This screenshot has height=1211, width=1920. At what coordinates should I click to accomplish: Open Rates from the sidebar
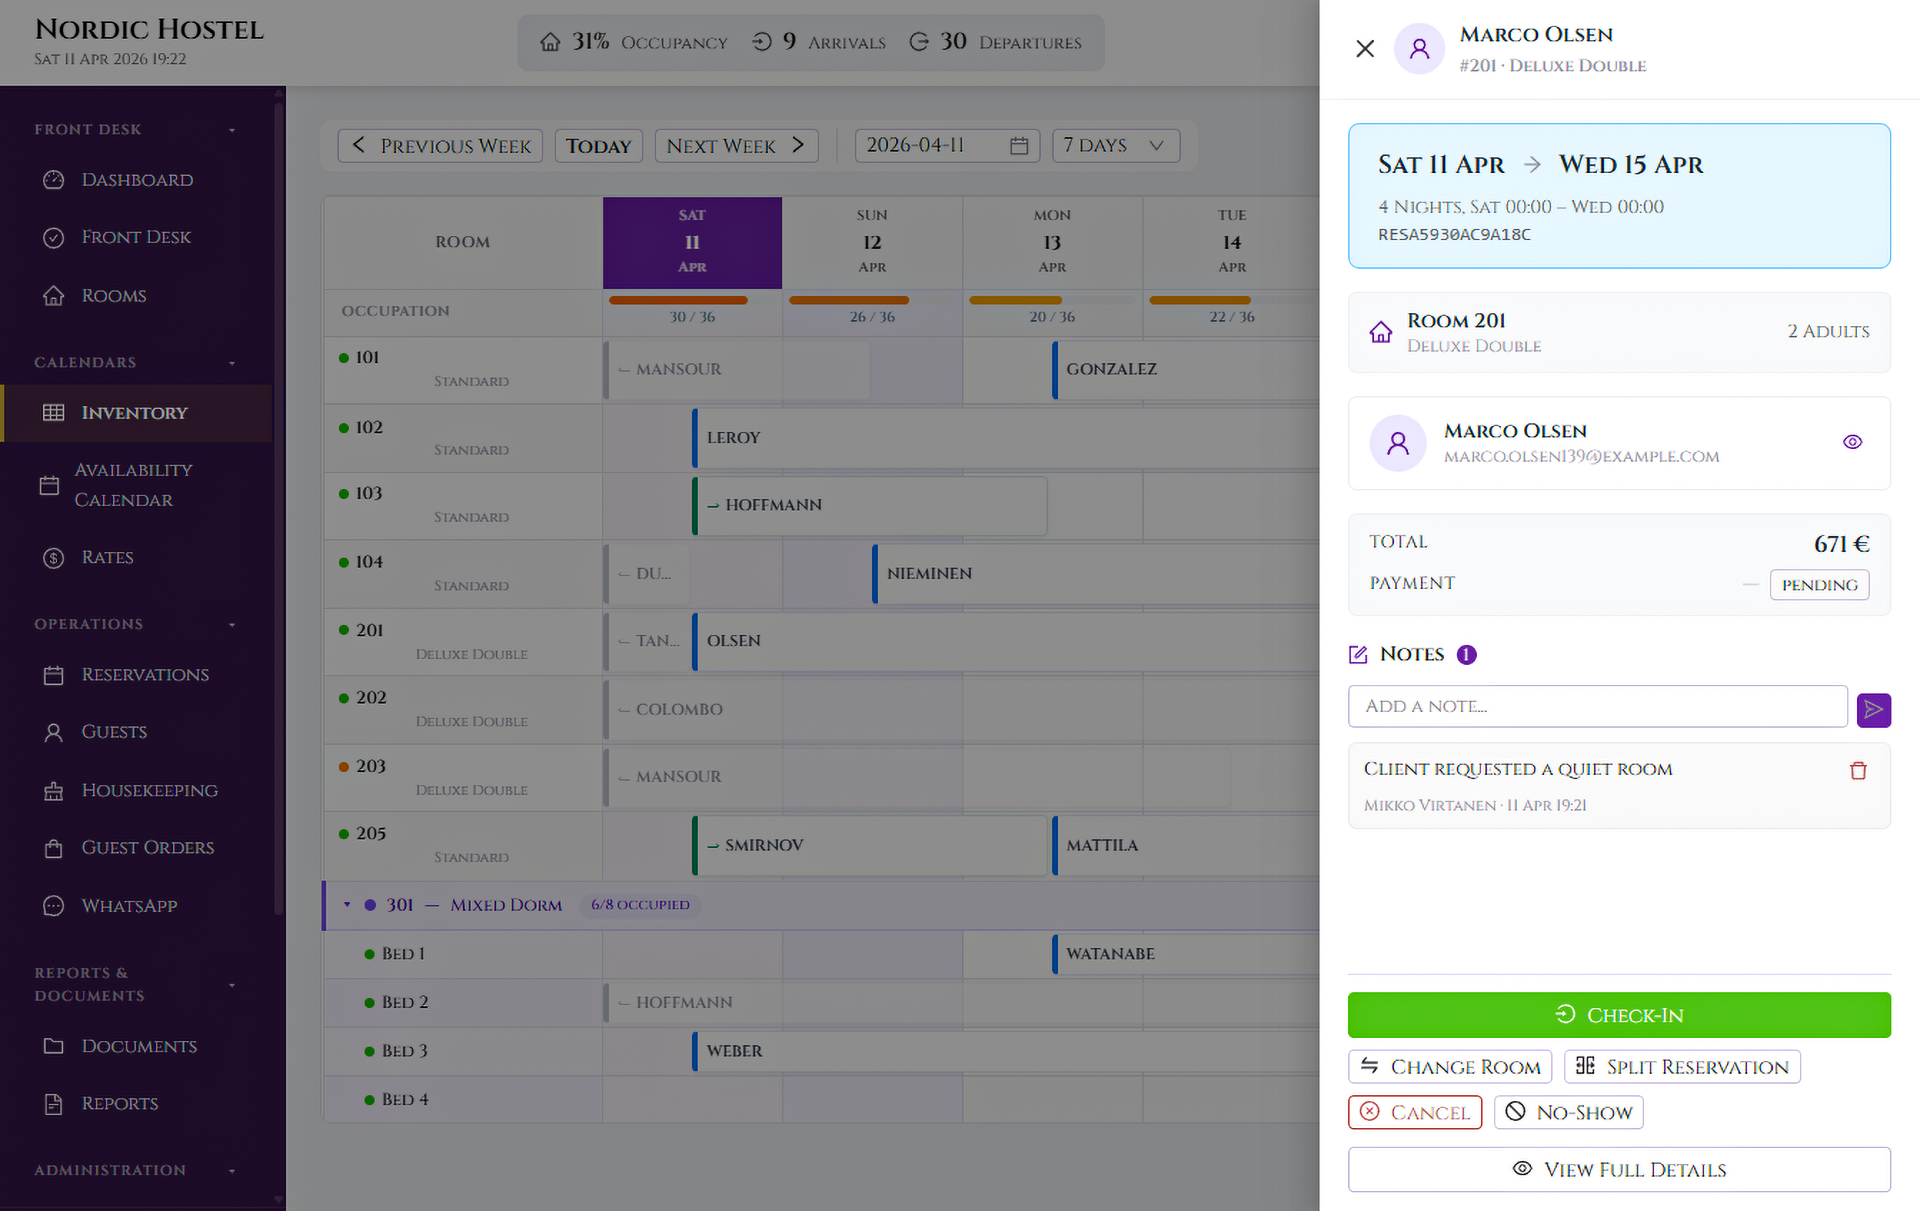107,558
